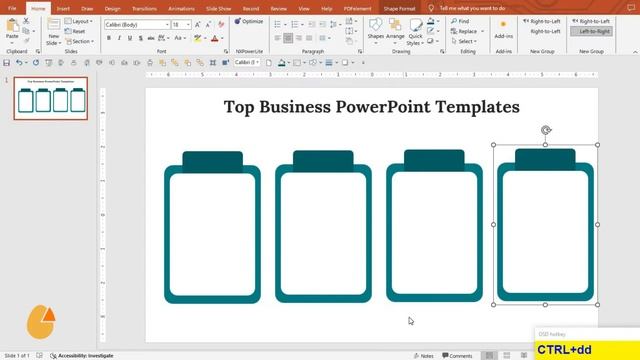Open the Arrange menu

coord(395,31)
